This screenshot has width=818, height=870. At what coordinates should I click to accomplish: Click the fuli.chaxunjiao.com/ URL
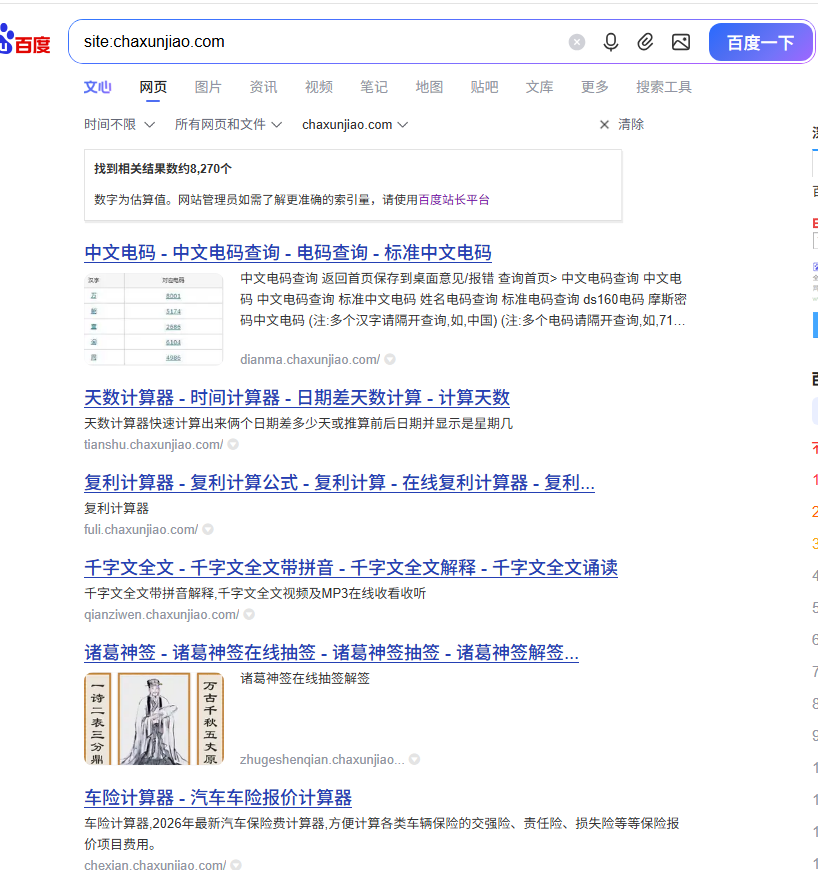[141, 529]
